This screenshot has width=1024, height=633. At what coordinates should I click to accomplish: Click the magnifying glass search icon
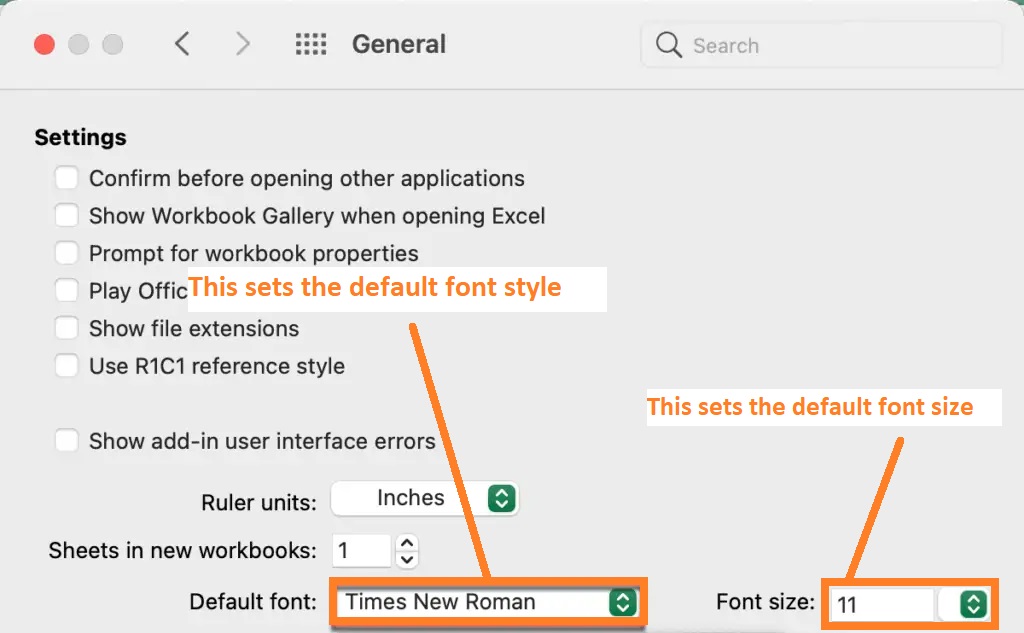(x=669, y=45)
